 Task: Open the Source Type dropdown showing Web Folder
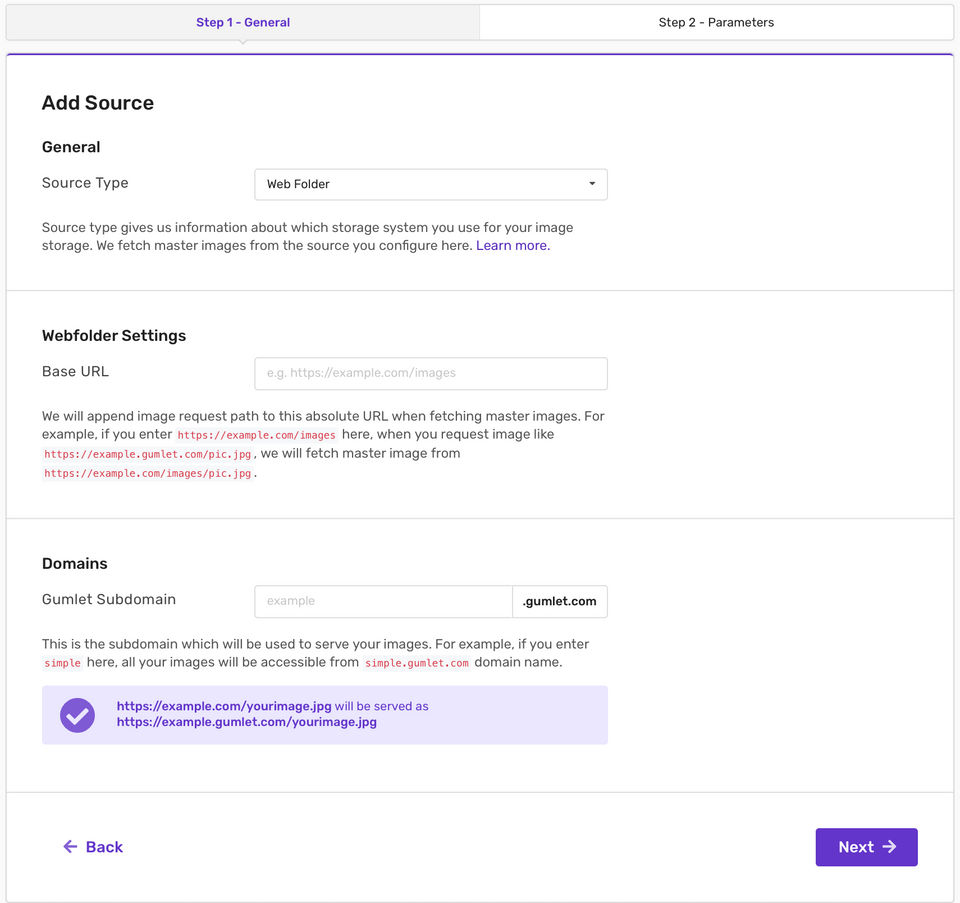point(430,184)
